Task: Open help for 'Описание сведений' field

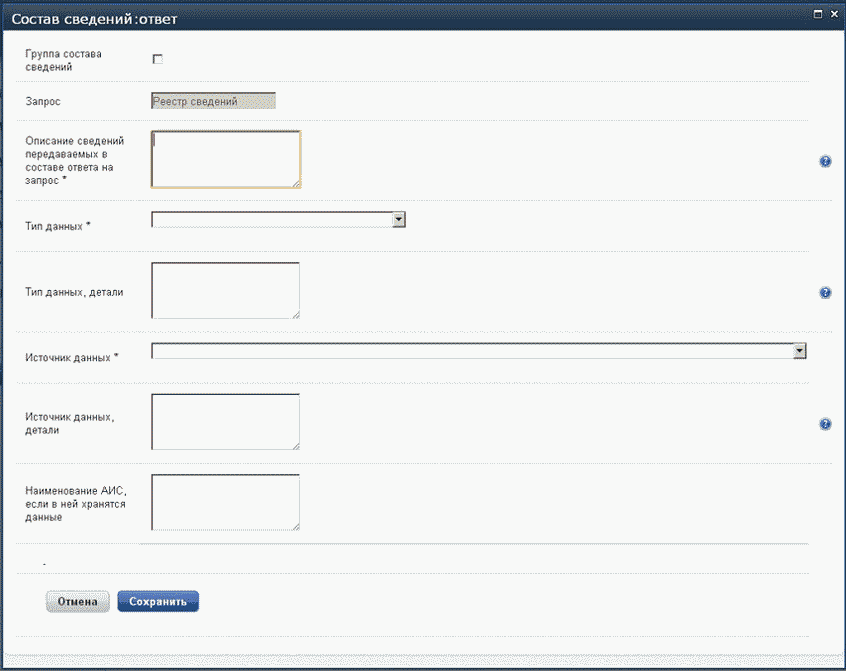Action: point(825,161)
